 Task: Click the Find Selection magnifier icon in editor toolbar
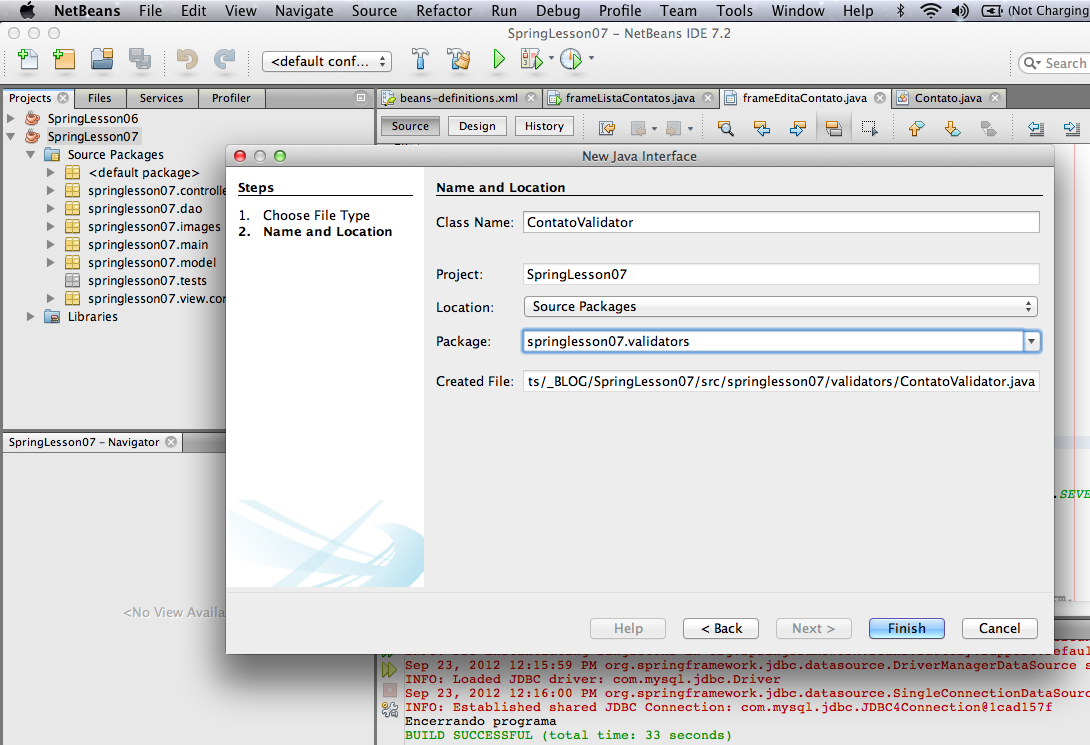pyautogui.click(x=725, y=128)
